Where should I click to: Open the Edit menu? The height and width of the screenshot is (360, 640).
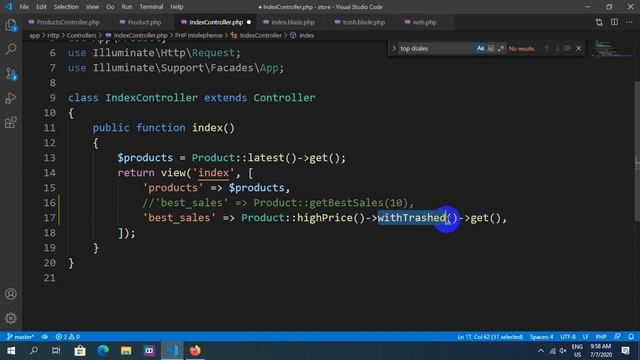41,7
